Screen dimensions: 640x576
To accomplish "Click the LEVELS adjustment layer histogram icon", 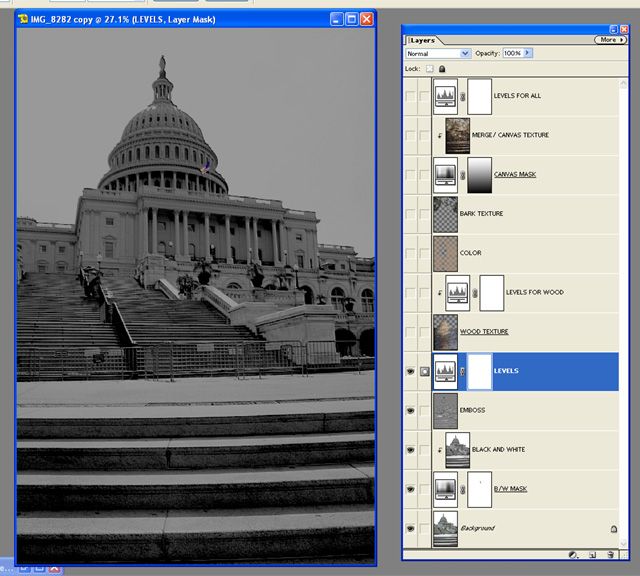I will pyautogui.click(x=445, y=371).
